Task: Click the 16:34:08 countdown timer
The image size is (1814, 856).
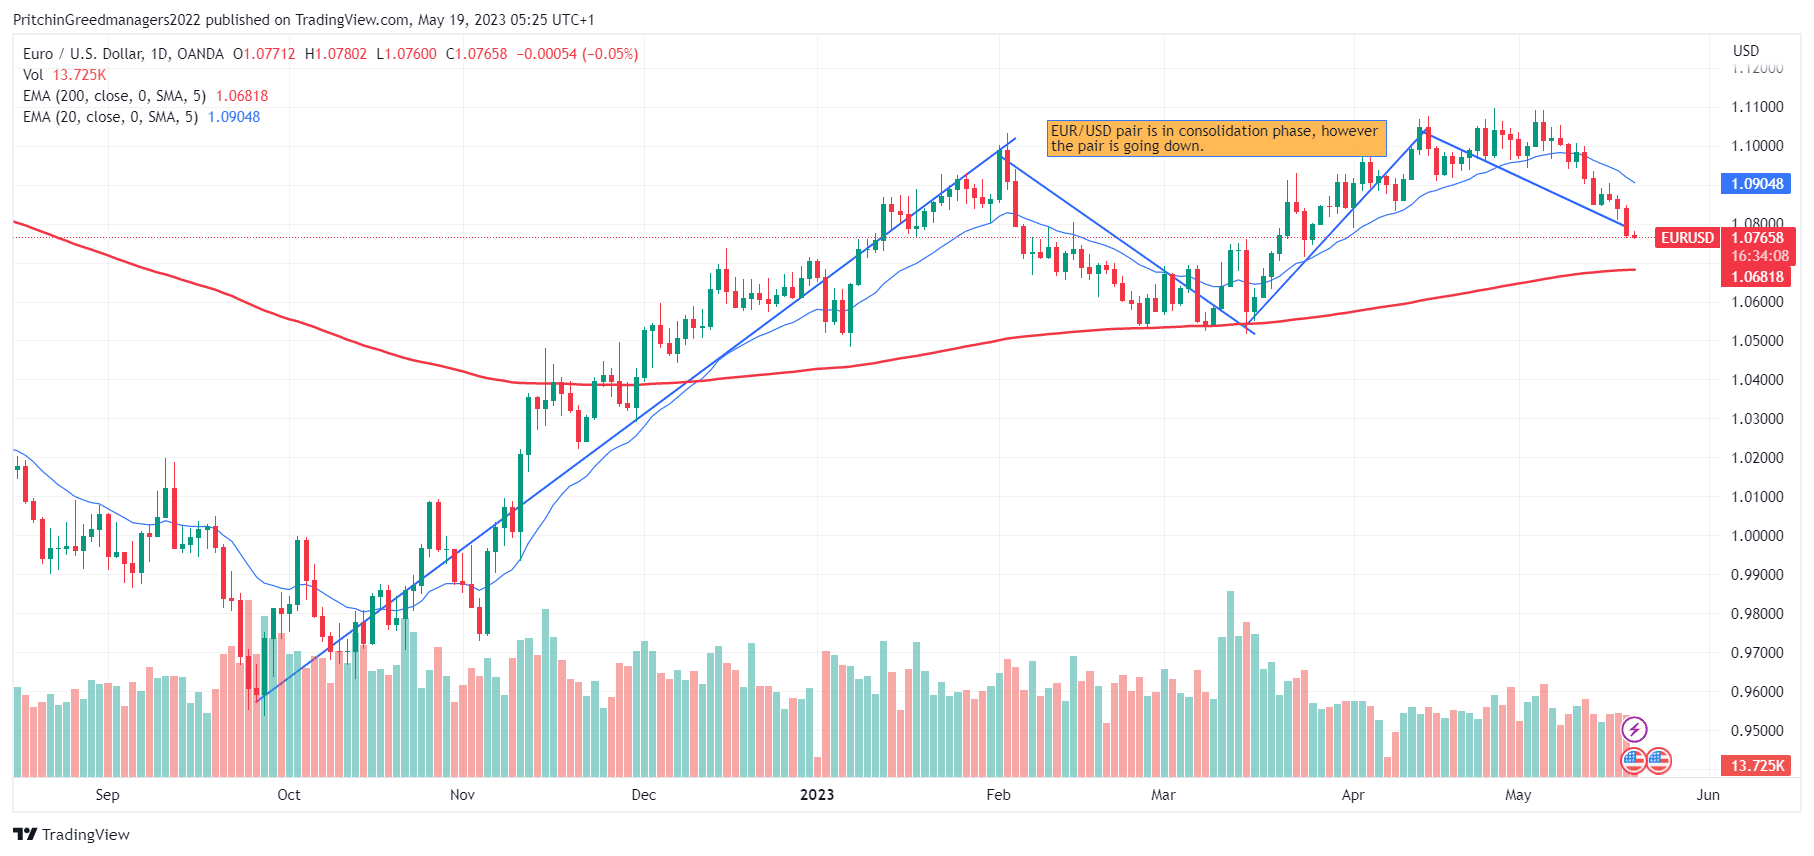Action: coord(1758,256)
